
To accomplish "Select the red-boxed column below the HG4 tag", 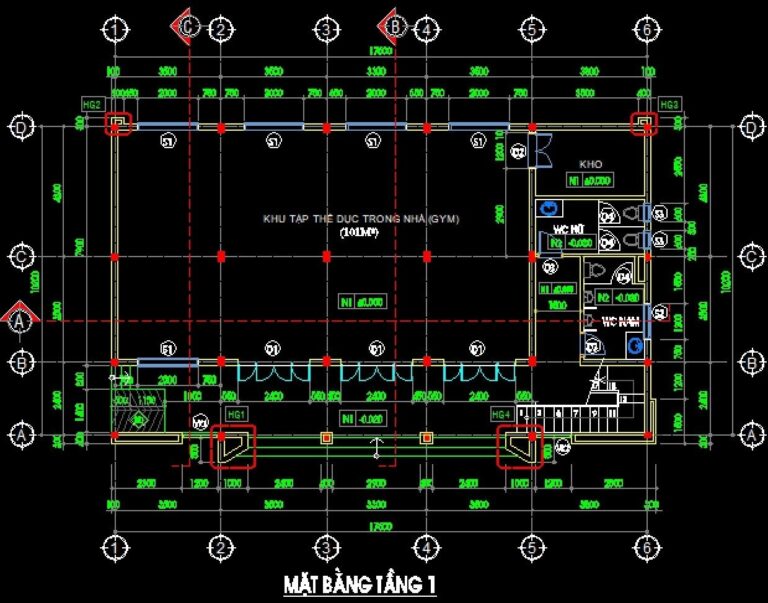I will (x=520, y=444).
